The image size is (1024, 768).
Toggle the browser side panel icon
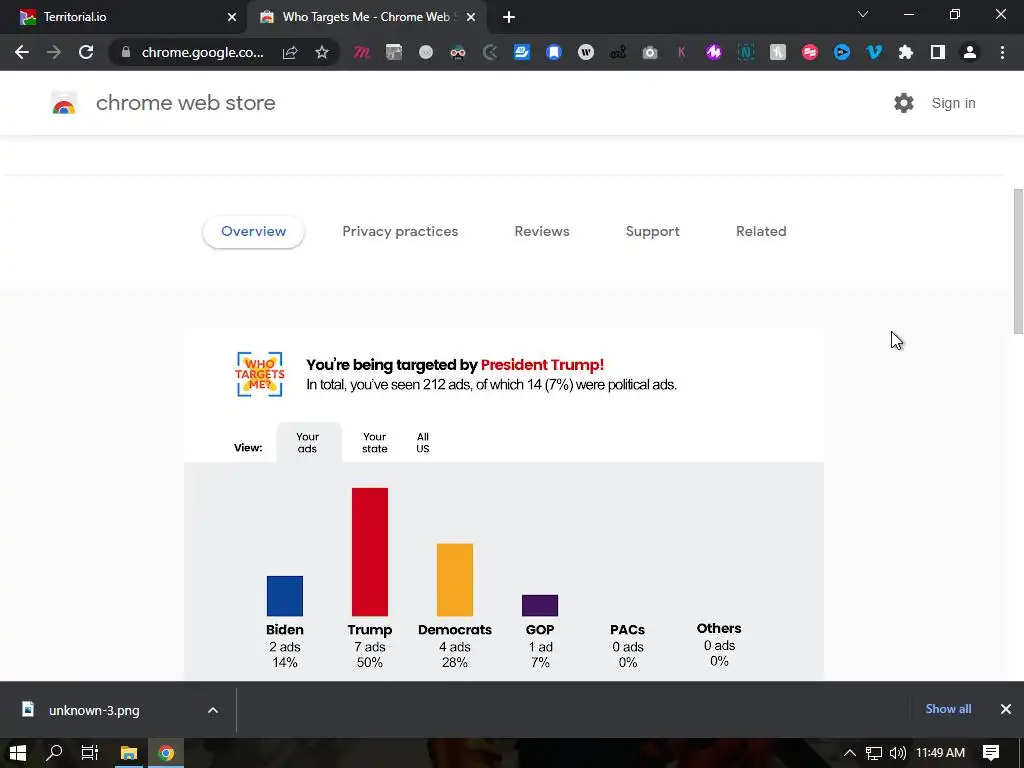tap(938, 52)
